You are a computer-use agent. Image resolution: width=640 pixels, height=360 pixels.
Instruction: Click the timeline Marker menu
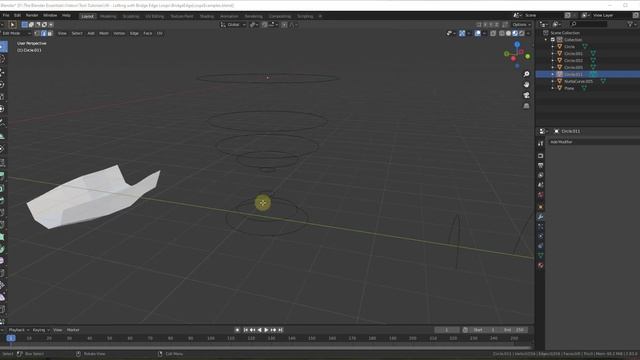point(73,330)
